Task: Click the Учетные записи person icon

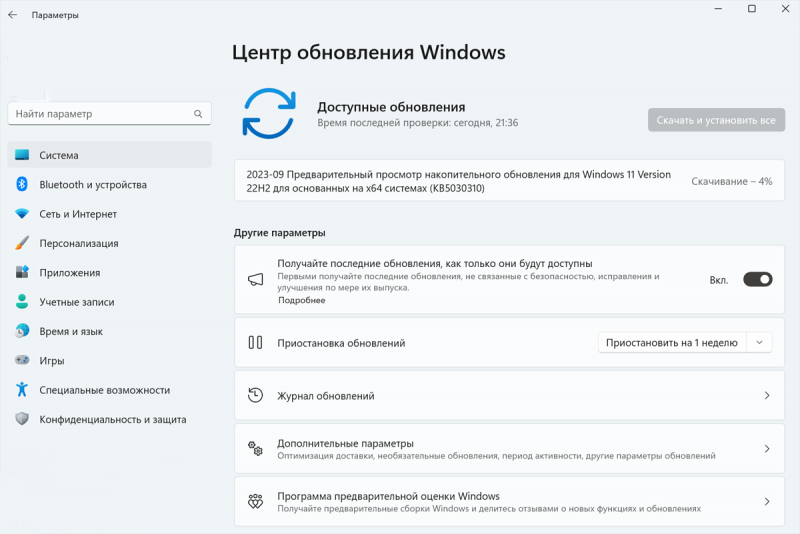Action: tap(21, 302)
